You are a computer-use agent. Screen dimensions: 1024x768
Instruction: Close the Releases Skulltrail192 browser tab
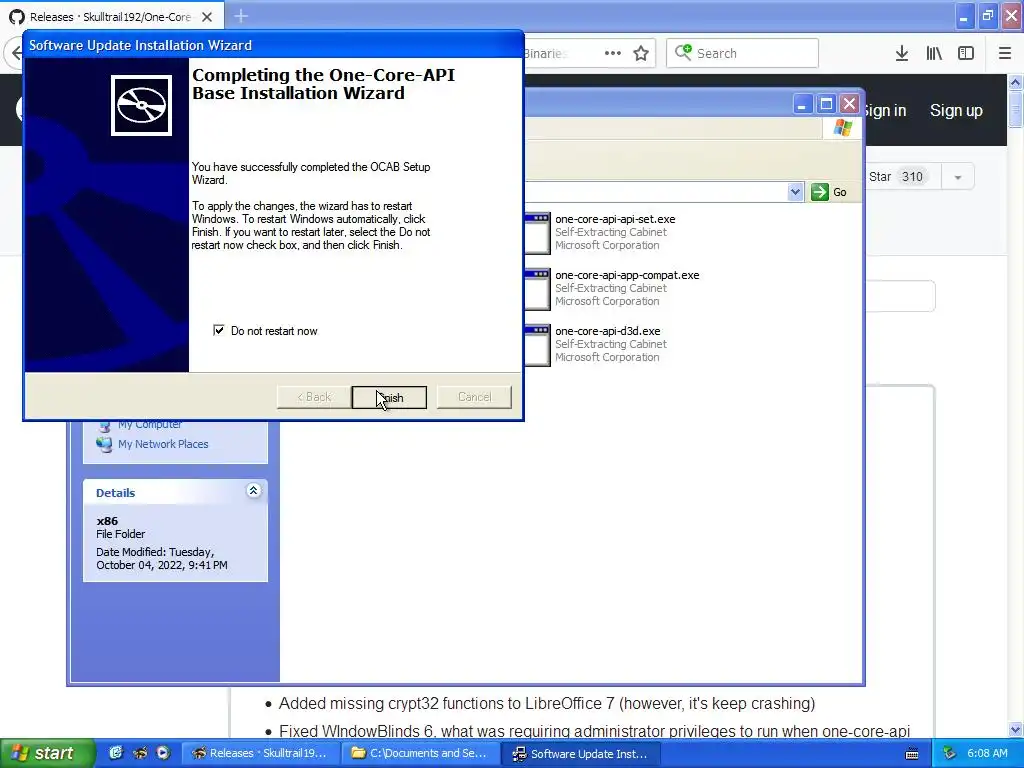(x=207, y=17)
